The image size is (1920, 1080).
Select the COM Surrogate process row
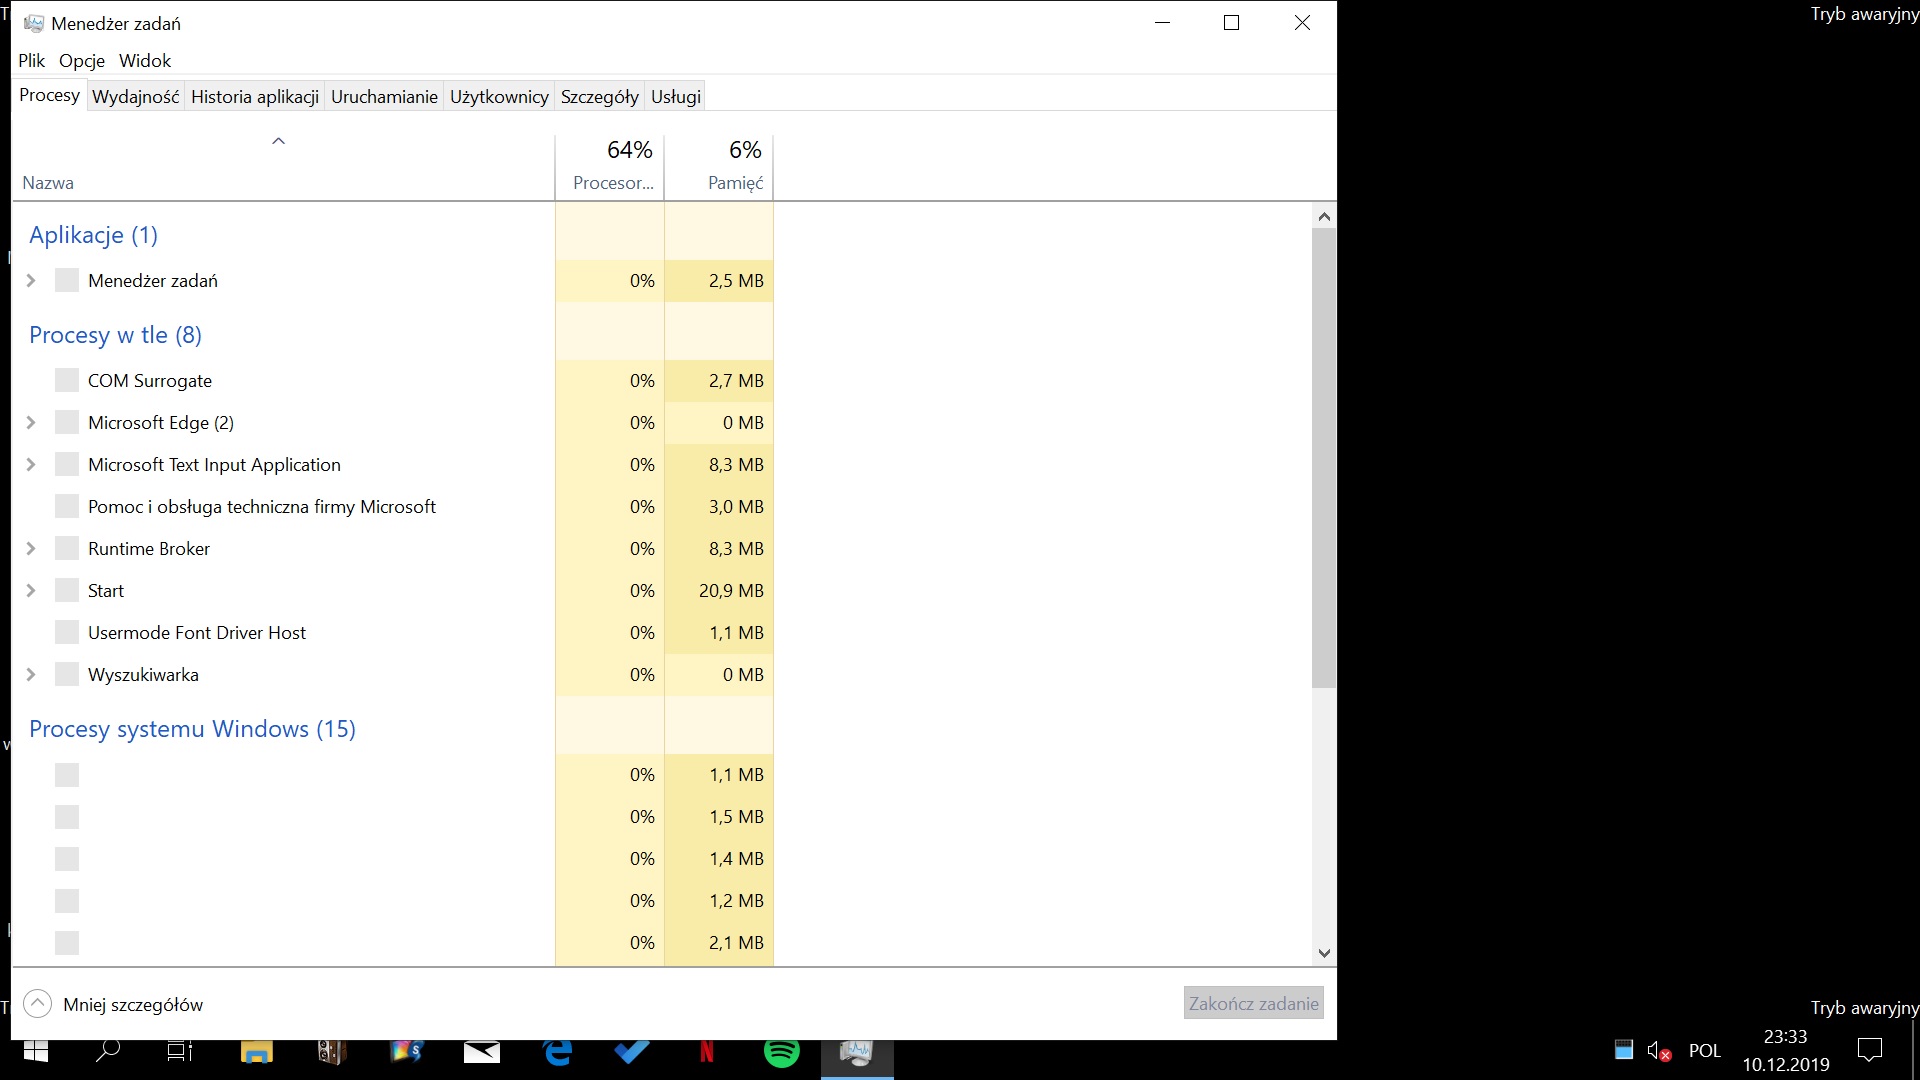tap(150, 381)
